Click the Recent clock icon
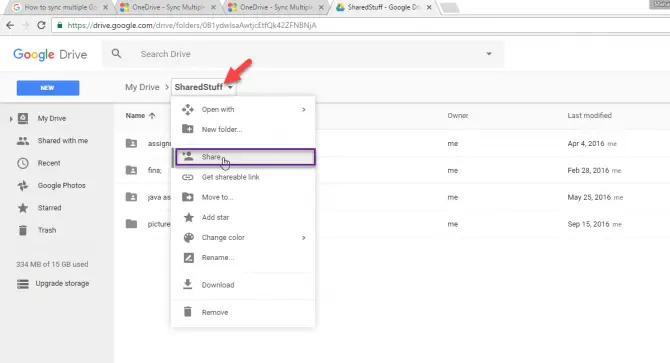This screenshot has width=670, height=363. tap(23, 163)
